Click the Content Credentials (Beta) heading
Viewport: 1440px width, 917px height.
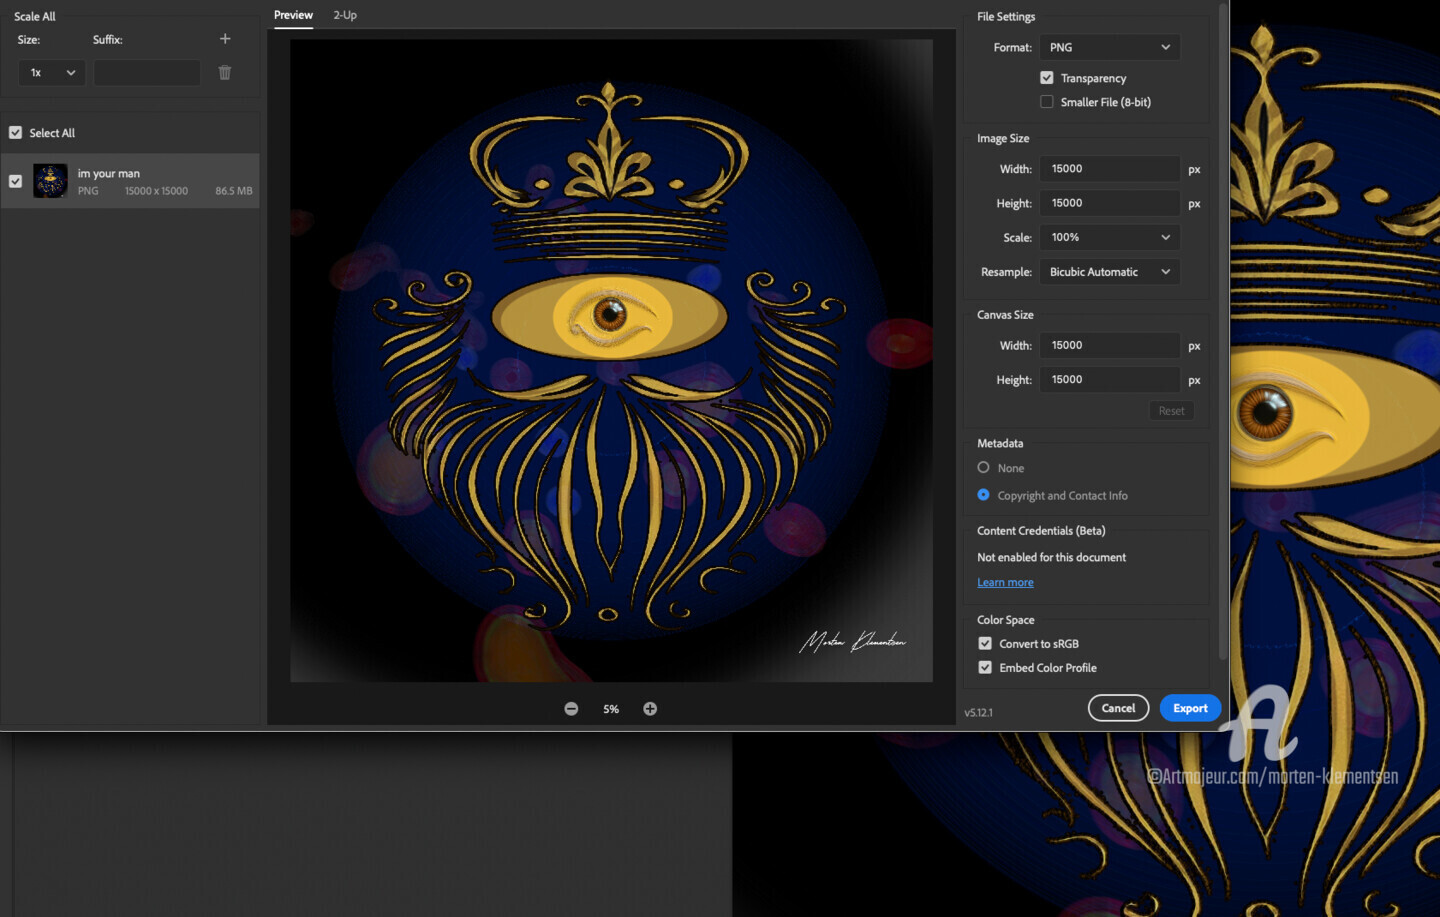tap(1041, 531)
